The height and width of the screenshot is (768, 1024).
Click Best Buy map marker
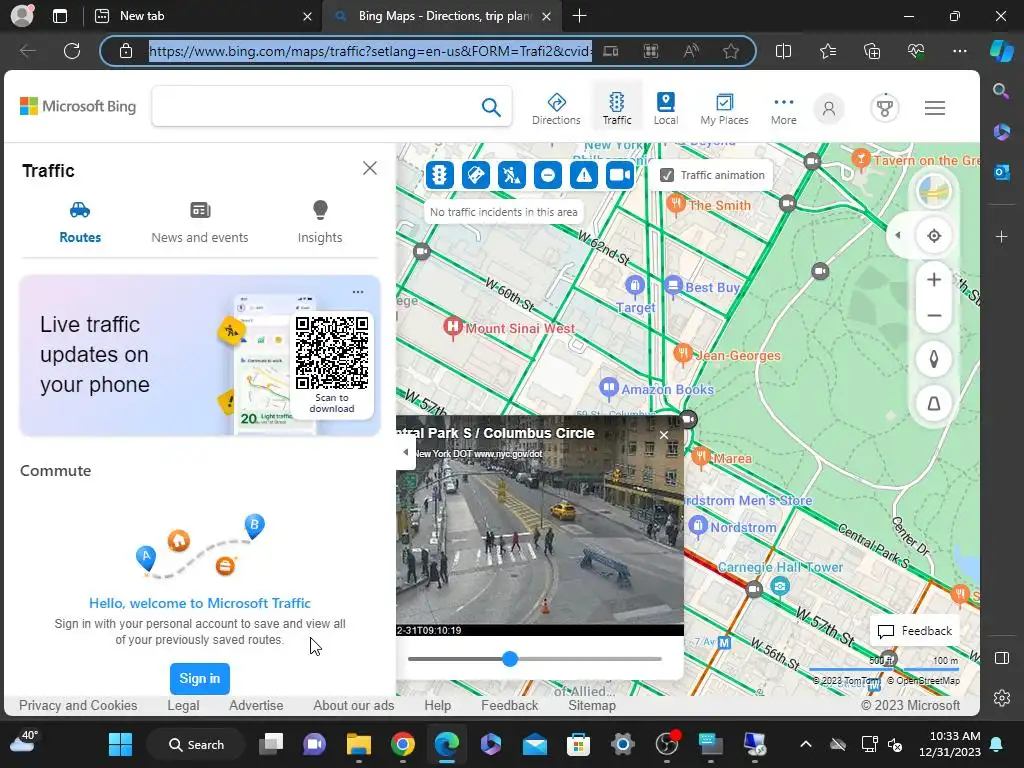pyautogui.click(x=673, y=286)
